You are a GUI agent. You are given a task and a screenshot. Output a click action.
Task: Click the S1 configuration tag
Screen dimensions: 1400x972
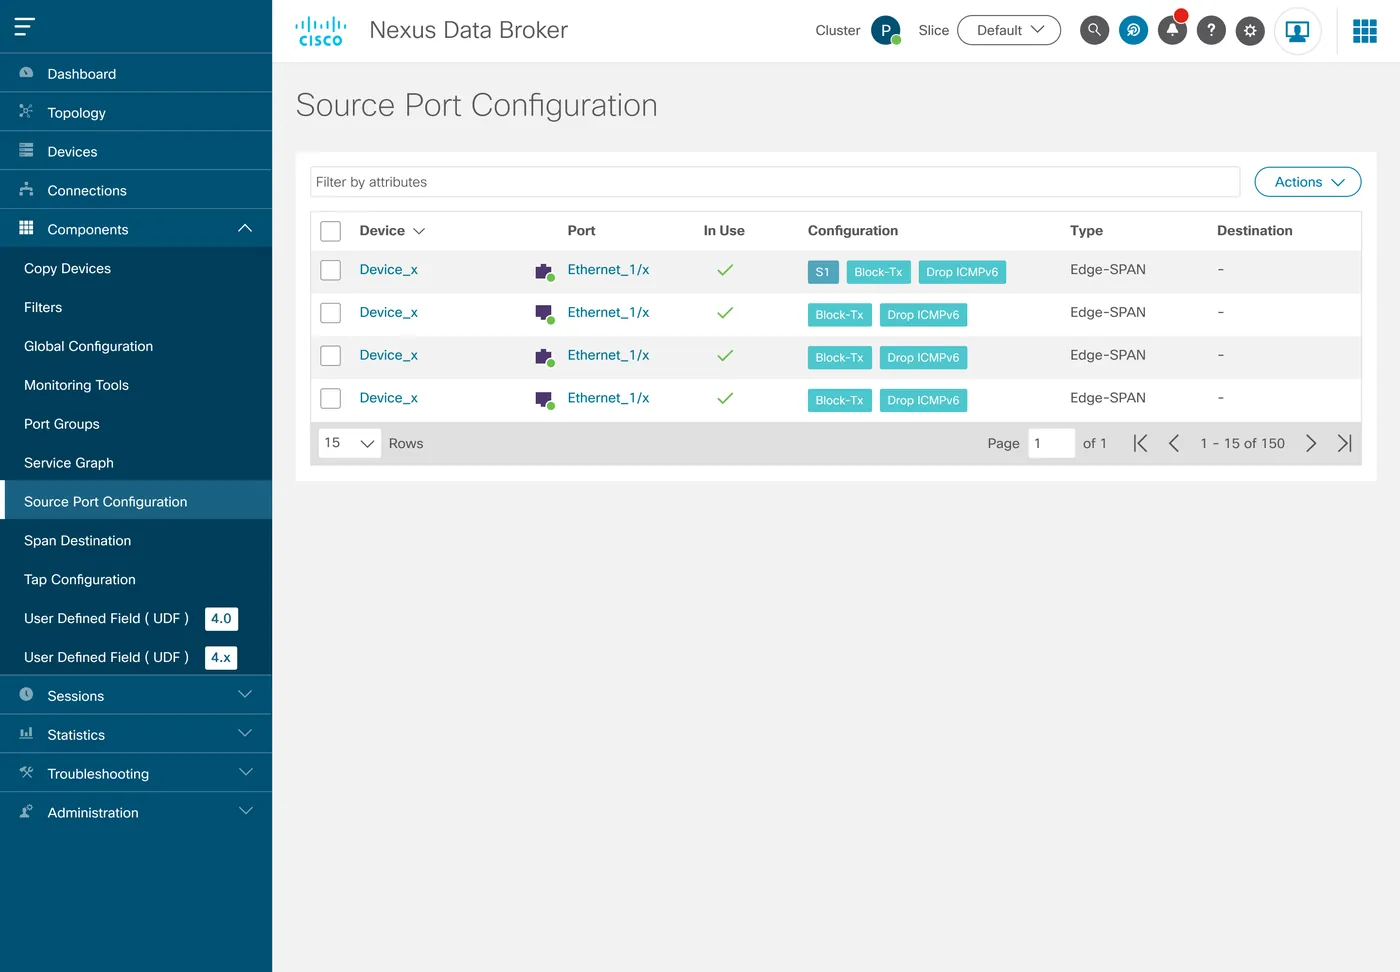point(823,272)
